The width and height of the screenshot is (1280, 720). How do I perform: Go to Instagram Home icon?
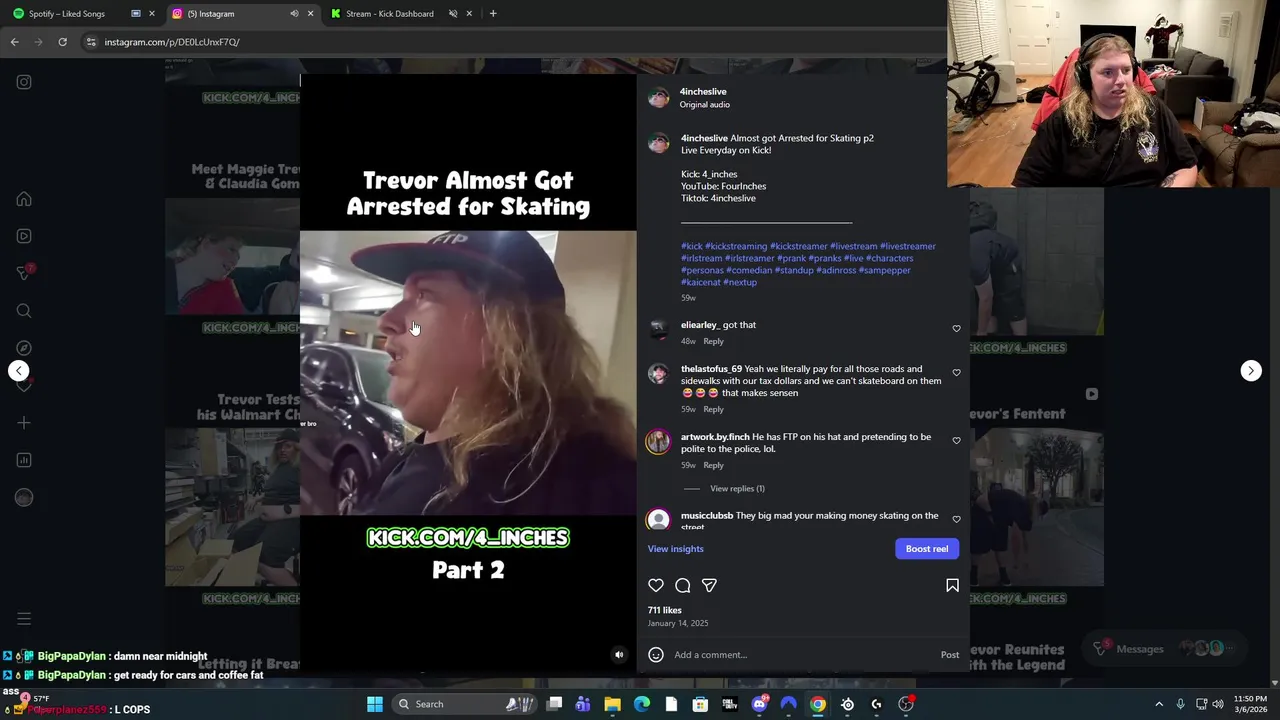click(24, 199)
